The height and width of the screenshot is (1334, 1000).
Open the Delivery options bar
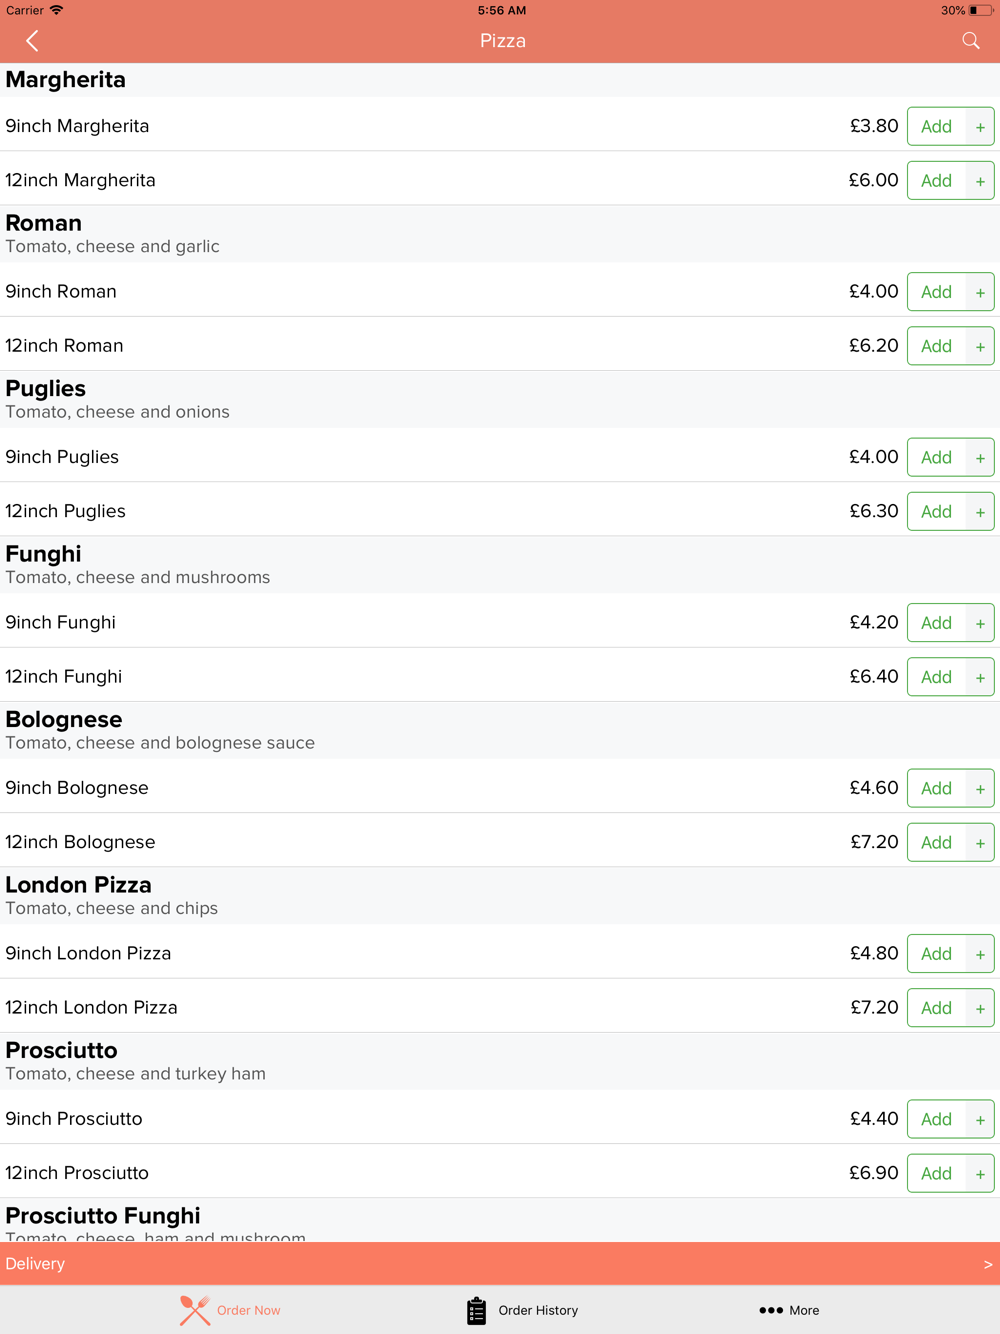pyautogui.click(x=500, y=1264)
